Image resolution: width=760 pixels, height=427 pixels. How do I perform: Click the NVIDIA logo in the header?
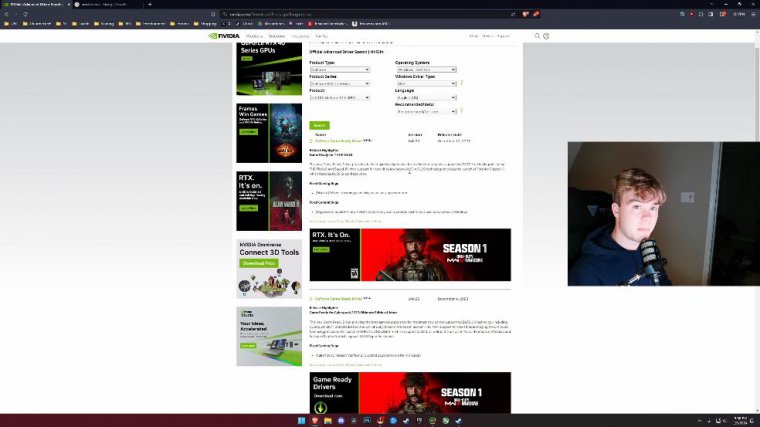pos(224,35)
